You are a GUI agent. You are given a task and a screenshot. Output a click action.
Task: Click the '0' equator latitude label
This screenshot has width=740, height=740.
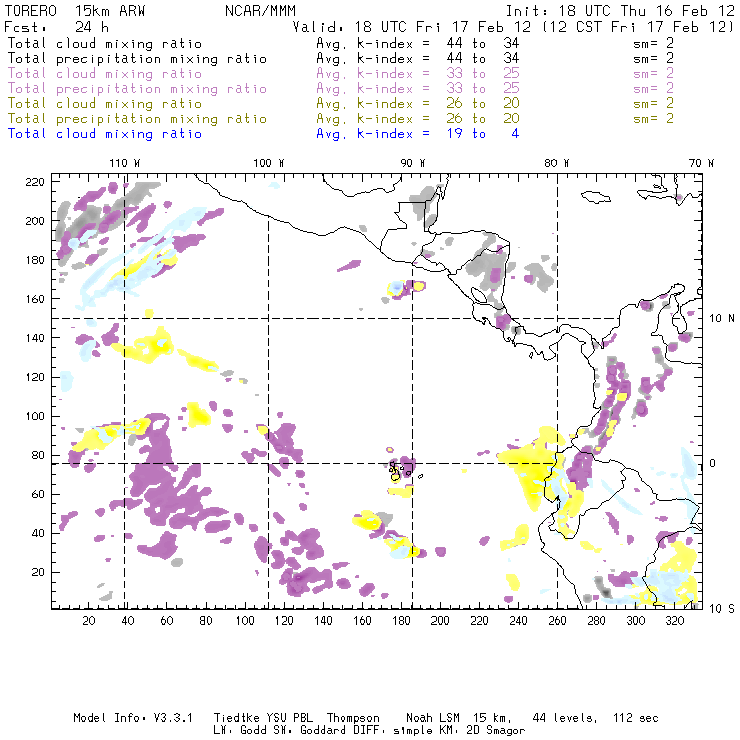[713, 464]
